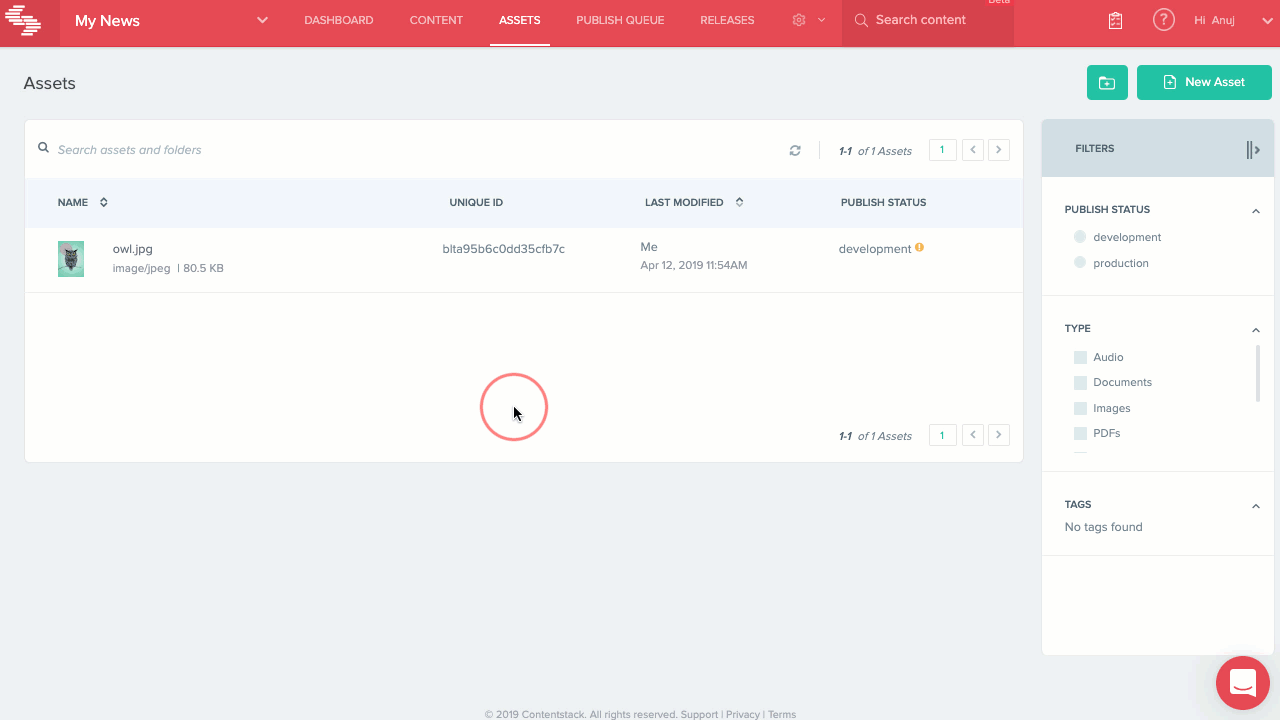1280x720 pixels.
Task: Collapse the Publish Status filter section
Action: tap(1256, 211)
